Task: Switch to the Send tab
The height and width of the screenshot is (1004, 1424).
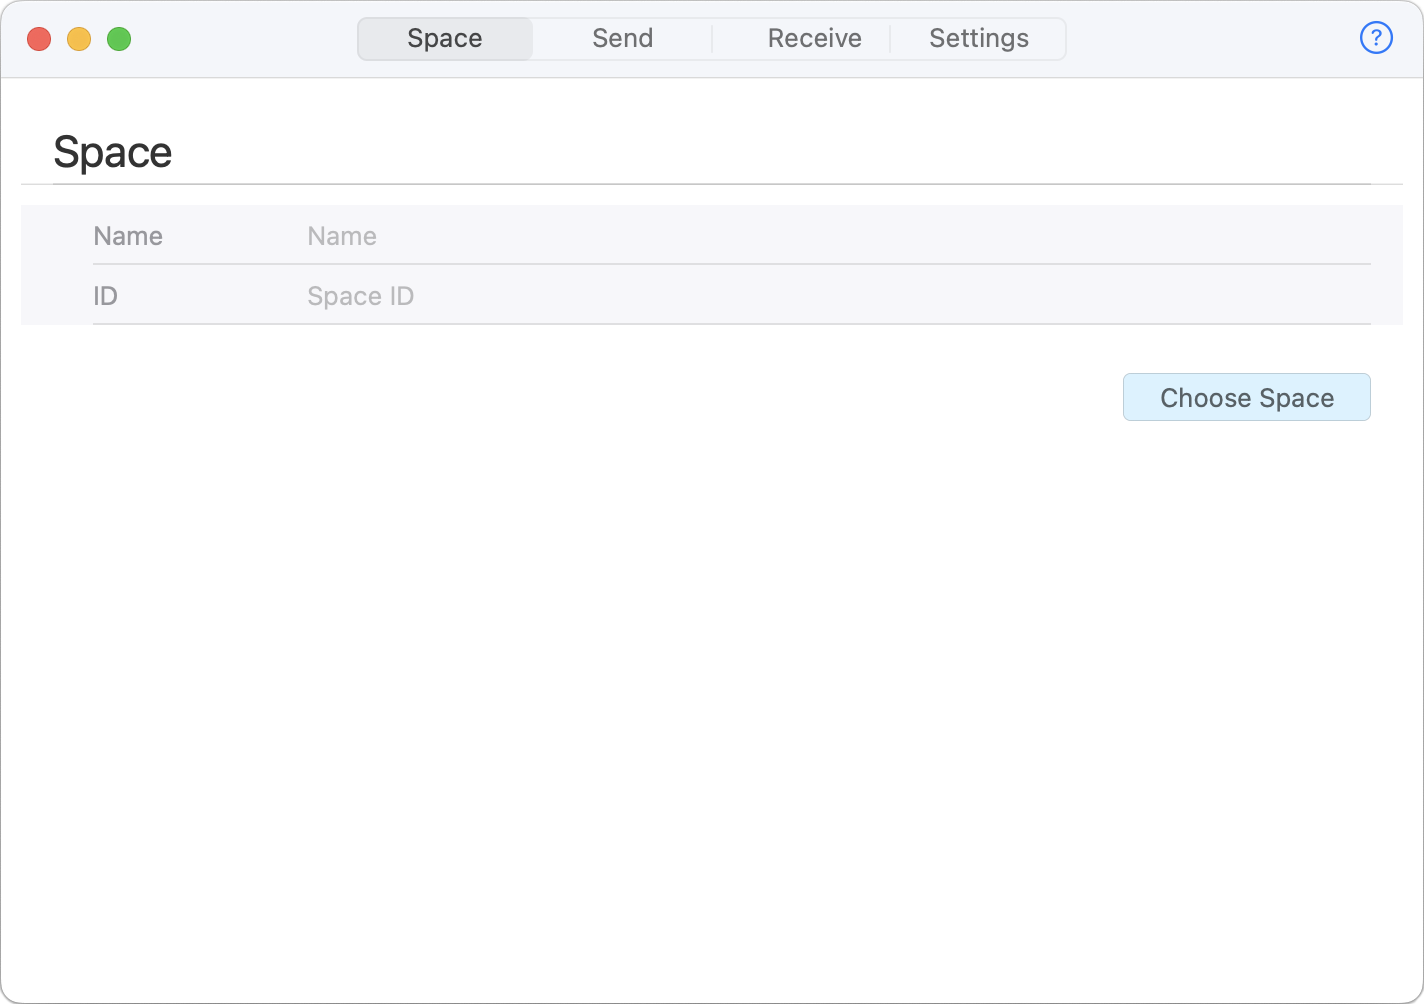Action: pyautogui.click(x=622, y=38)
